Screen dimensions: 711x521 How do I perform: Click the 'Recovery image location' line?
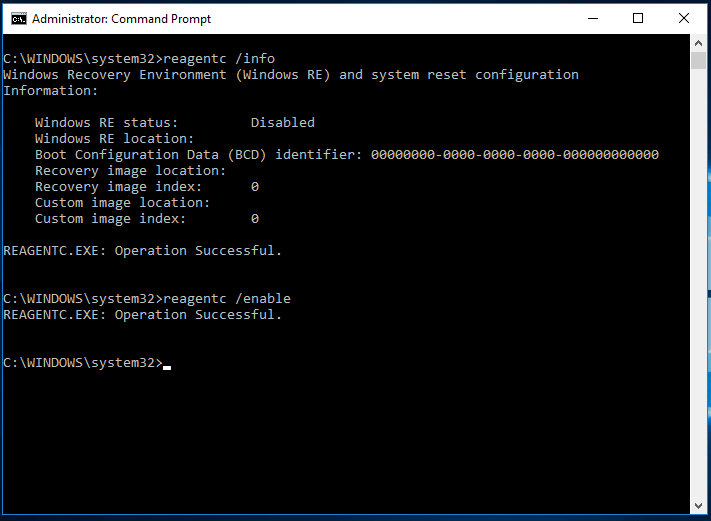(130, 171)
